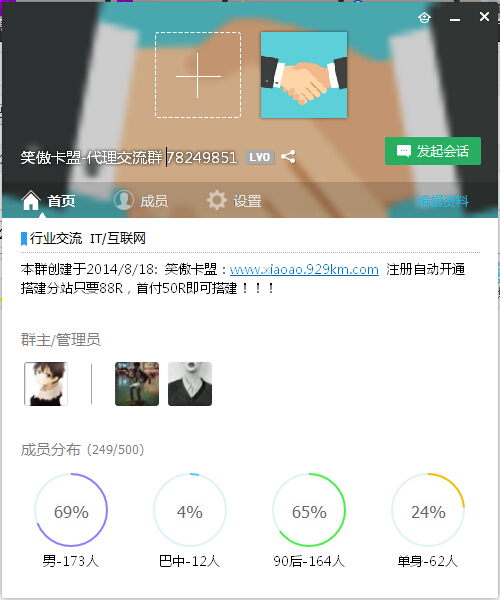Click the 发起会话 green button
The height and width of the screenshot is (600, 500).
(433, 151)
